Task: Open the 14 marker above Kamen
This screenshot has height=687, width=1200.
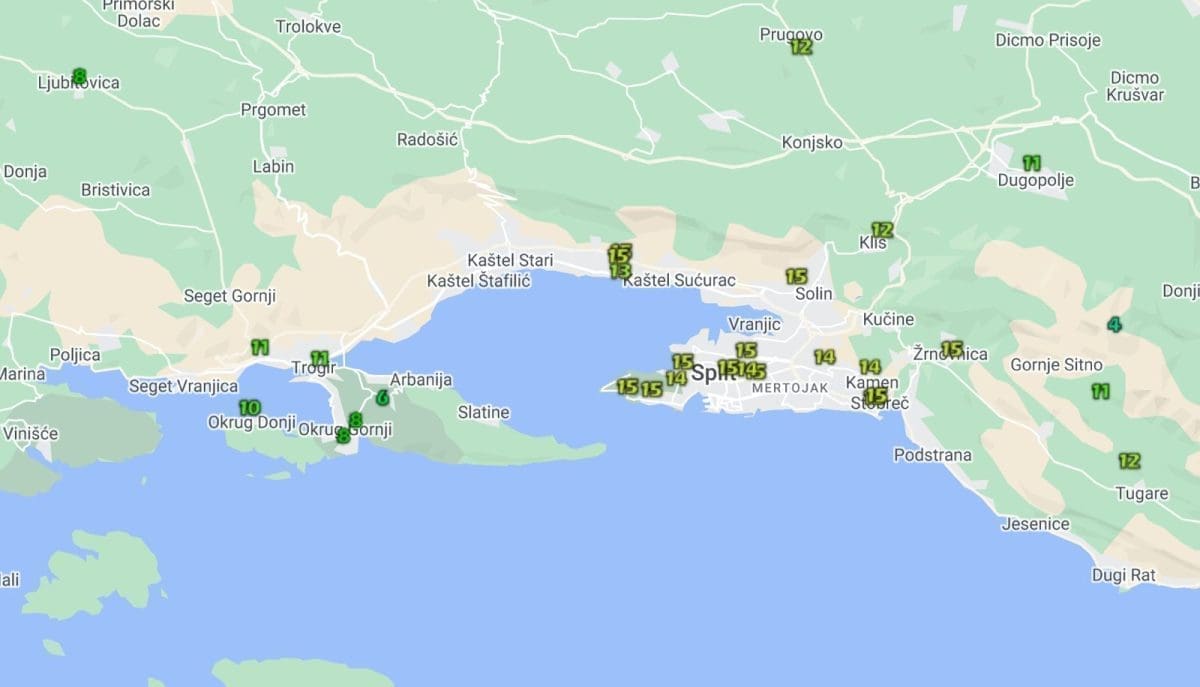Action: click(x=869, y=367)
